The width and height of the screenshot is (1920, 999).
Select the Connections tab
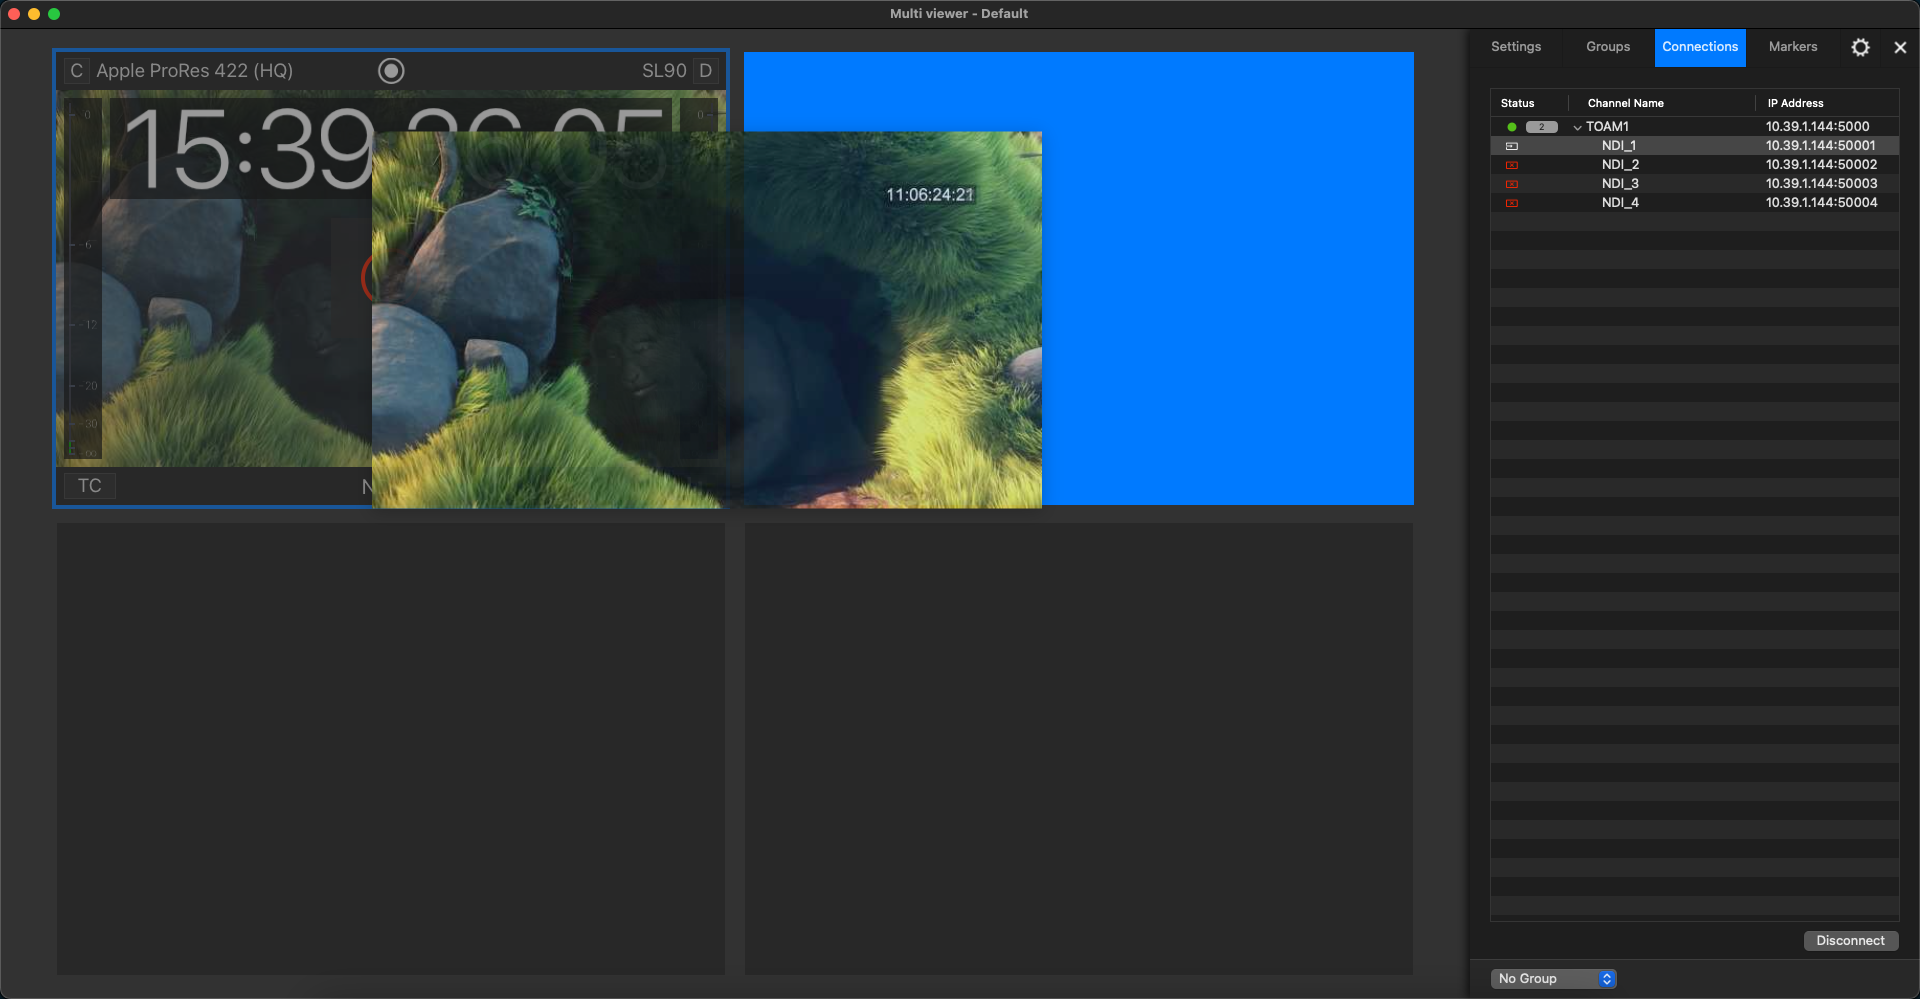(x=1700, y=47)
